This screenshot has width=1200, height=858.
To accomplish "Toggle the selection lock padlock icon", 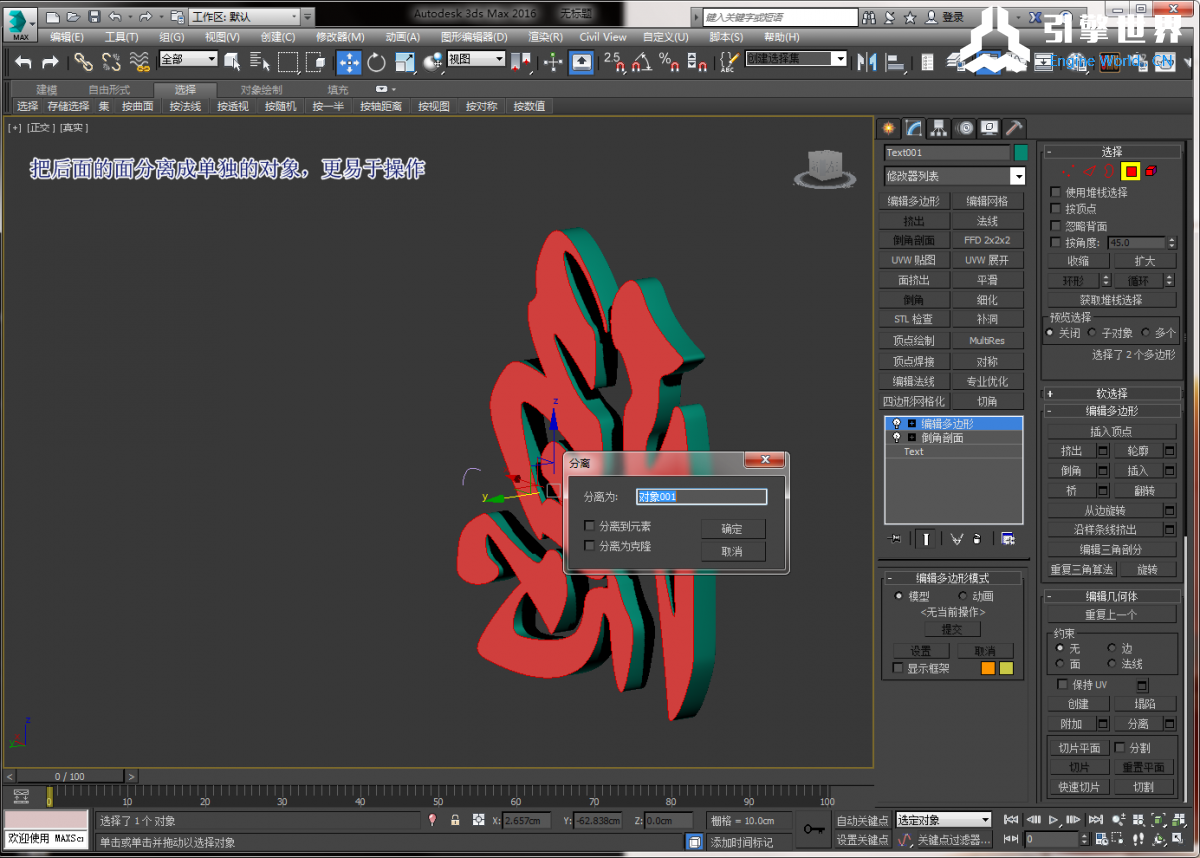I will [x=455, y=820].
